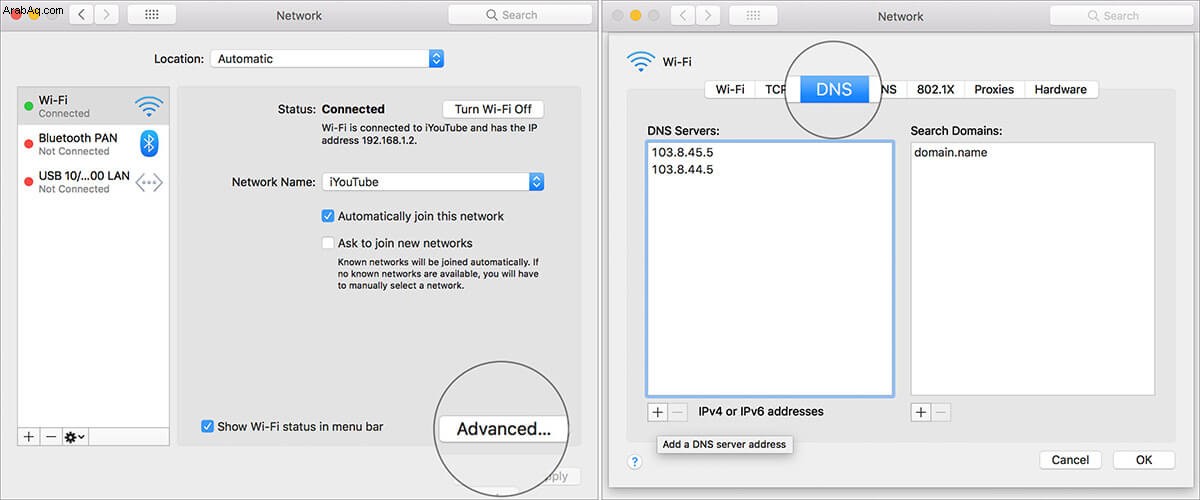
Task: Open help with the question mark button
Action: point(634,461)
